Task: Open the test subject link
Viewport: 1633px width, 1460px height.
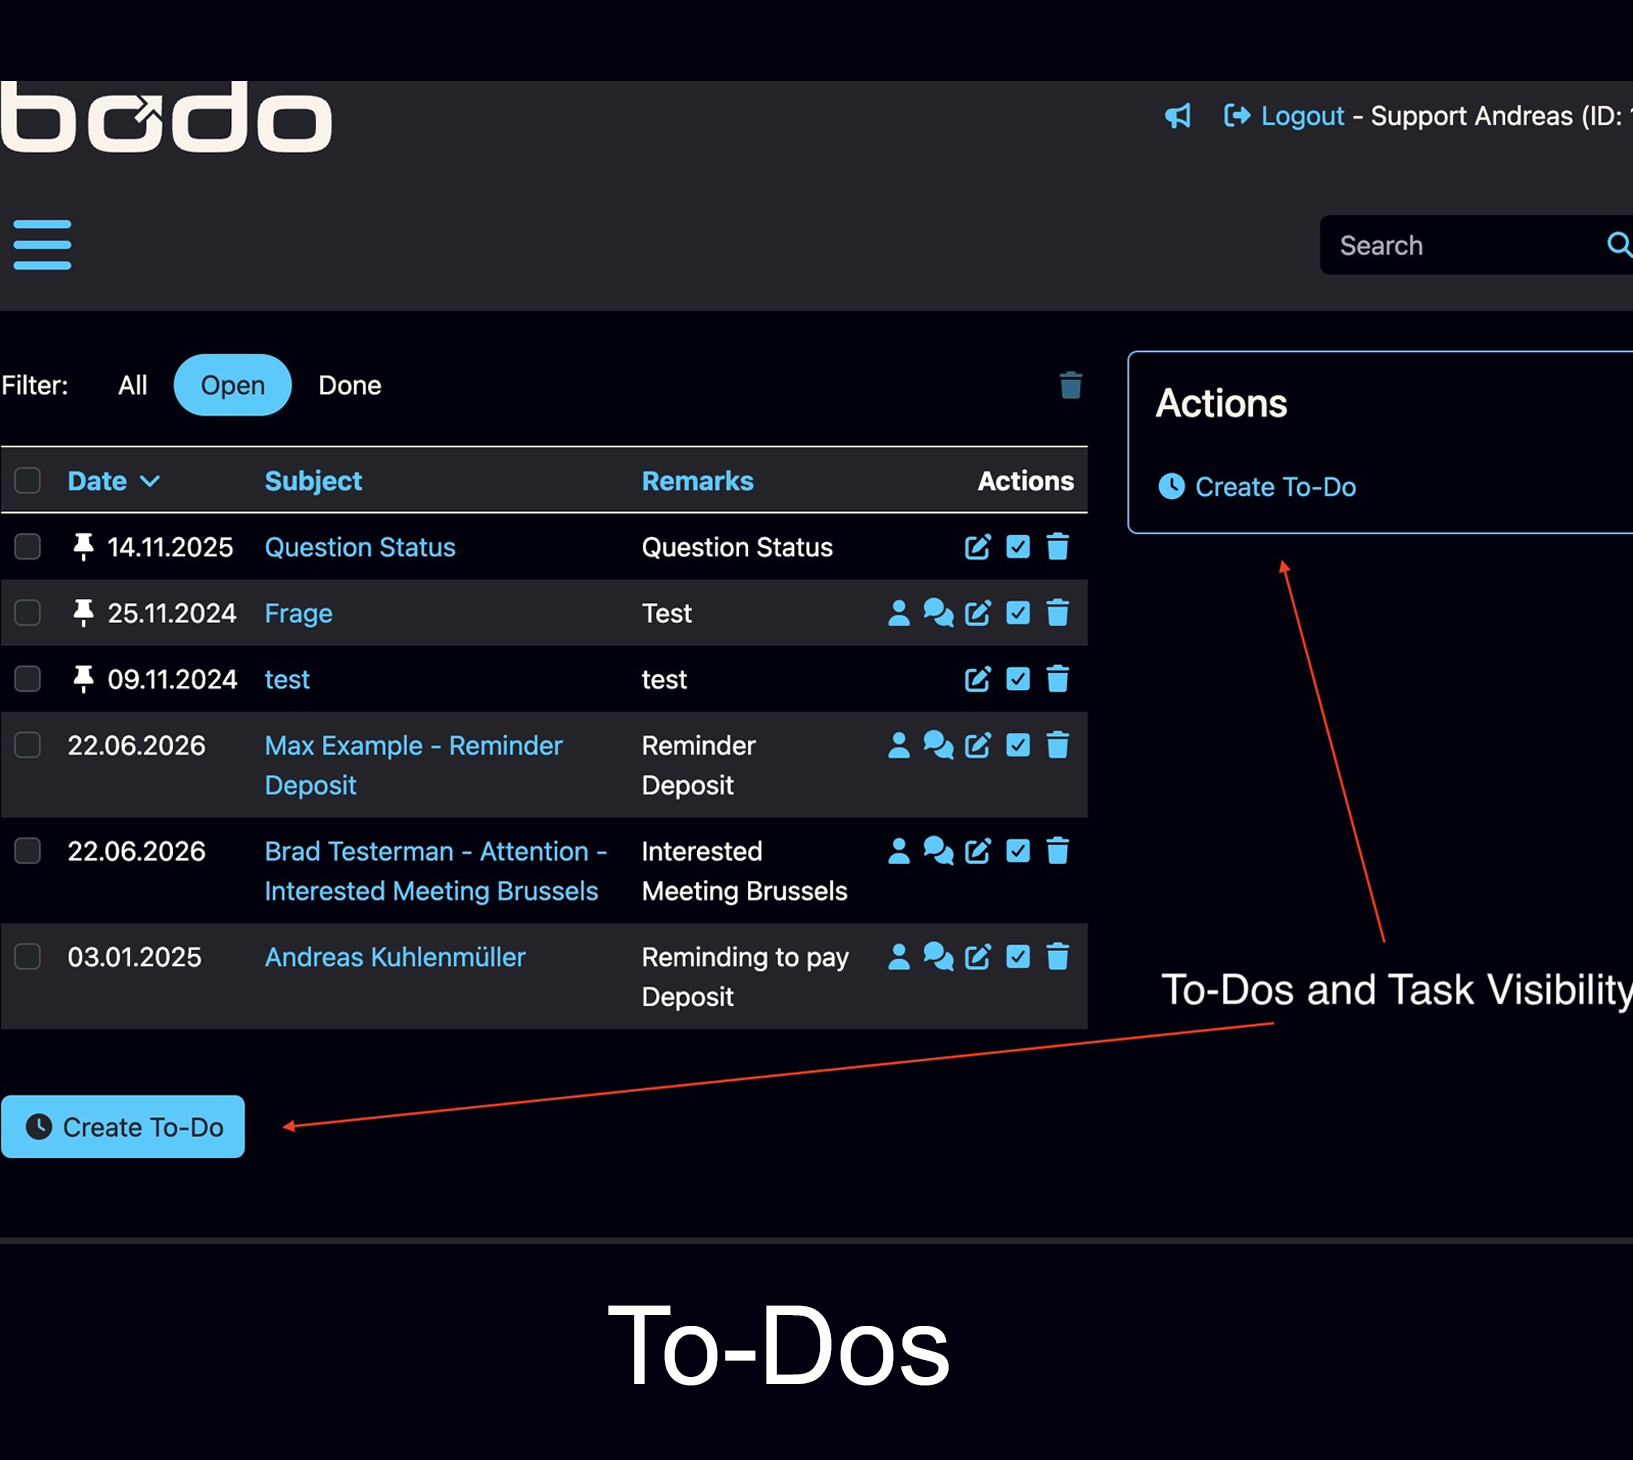Action: tap(287, 679)
